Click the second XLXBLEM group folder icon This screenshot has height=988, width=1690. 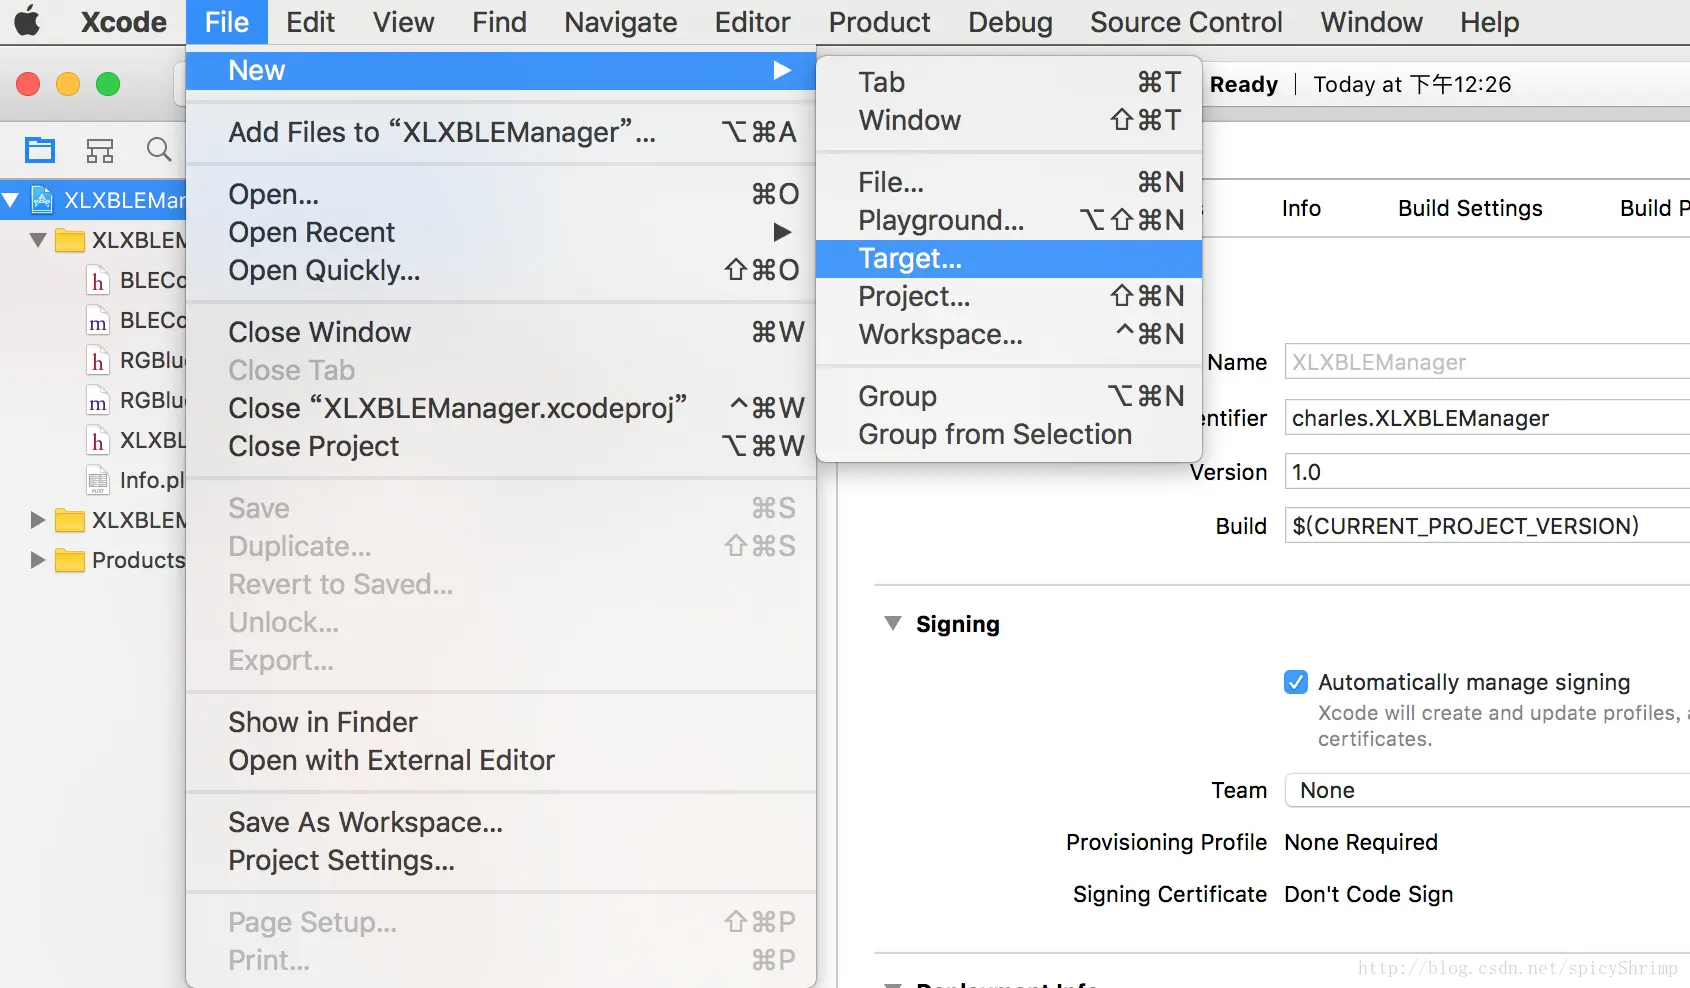pos(70,520)
